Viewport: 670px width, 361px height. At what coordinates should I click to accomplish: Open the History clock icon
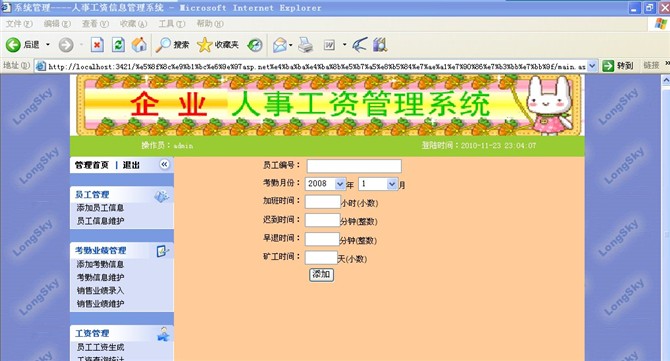tap(255, 45)
